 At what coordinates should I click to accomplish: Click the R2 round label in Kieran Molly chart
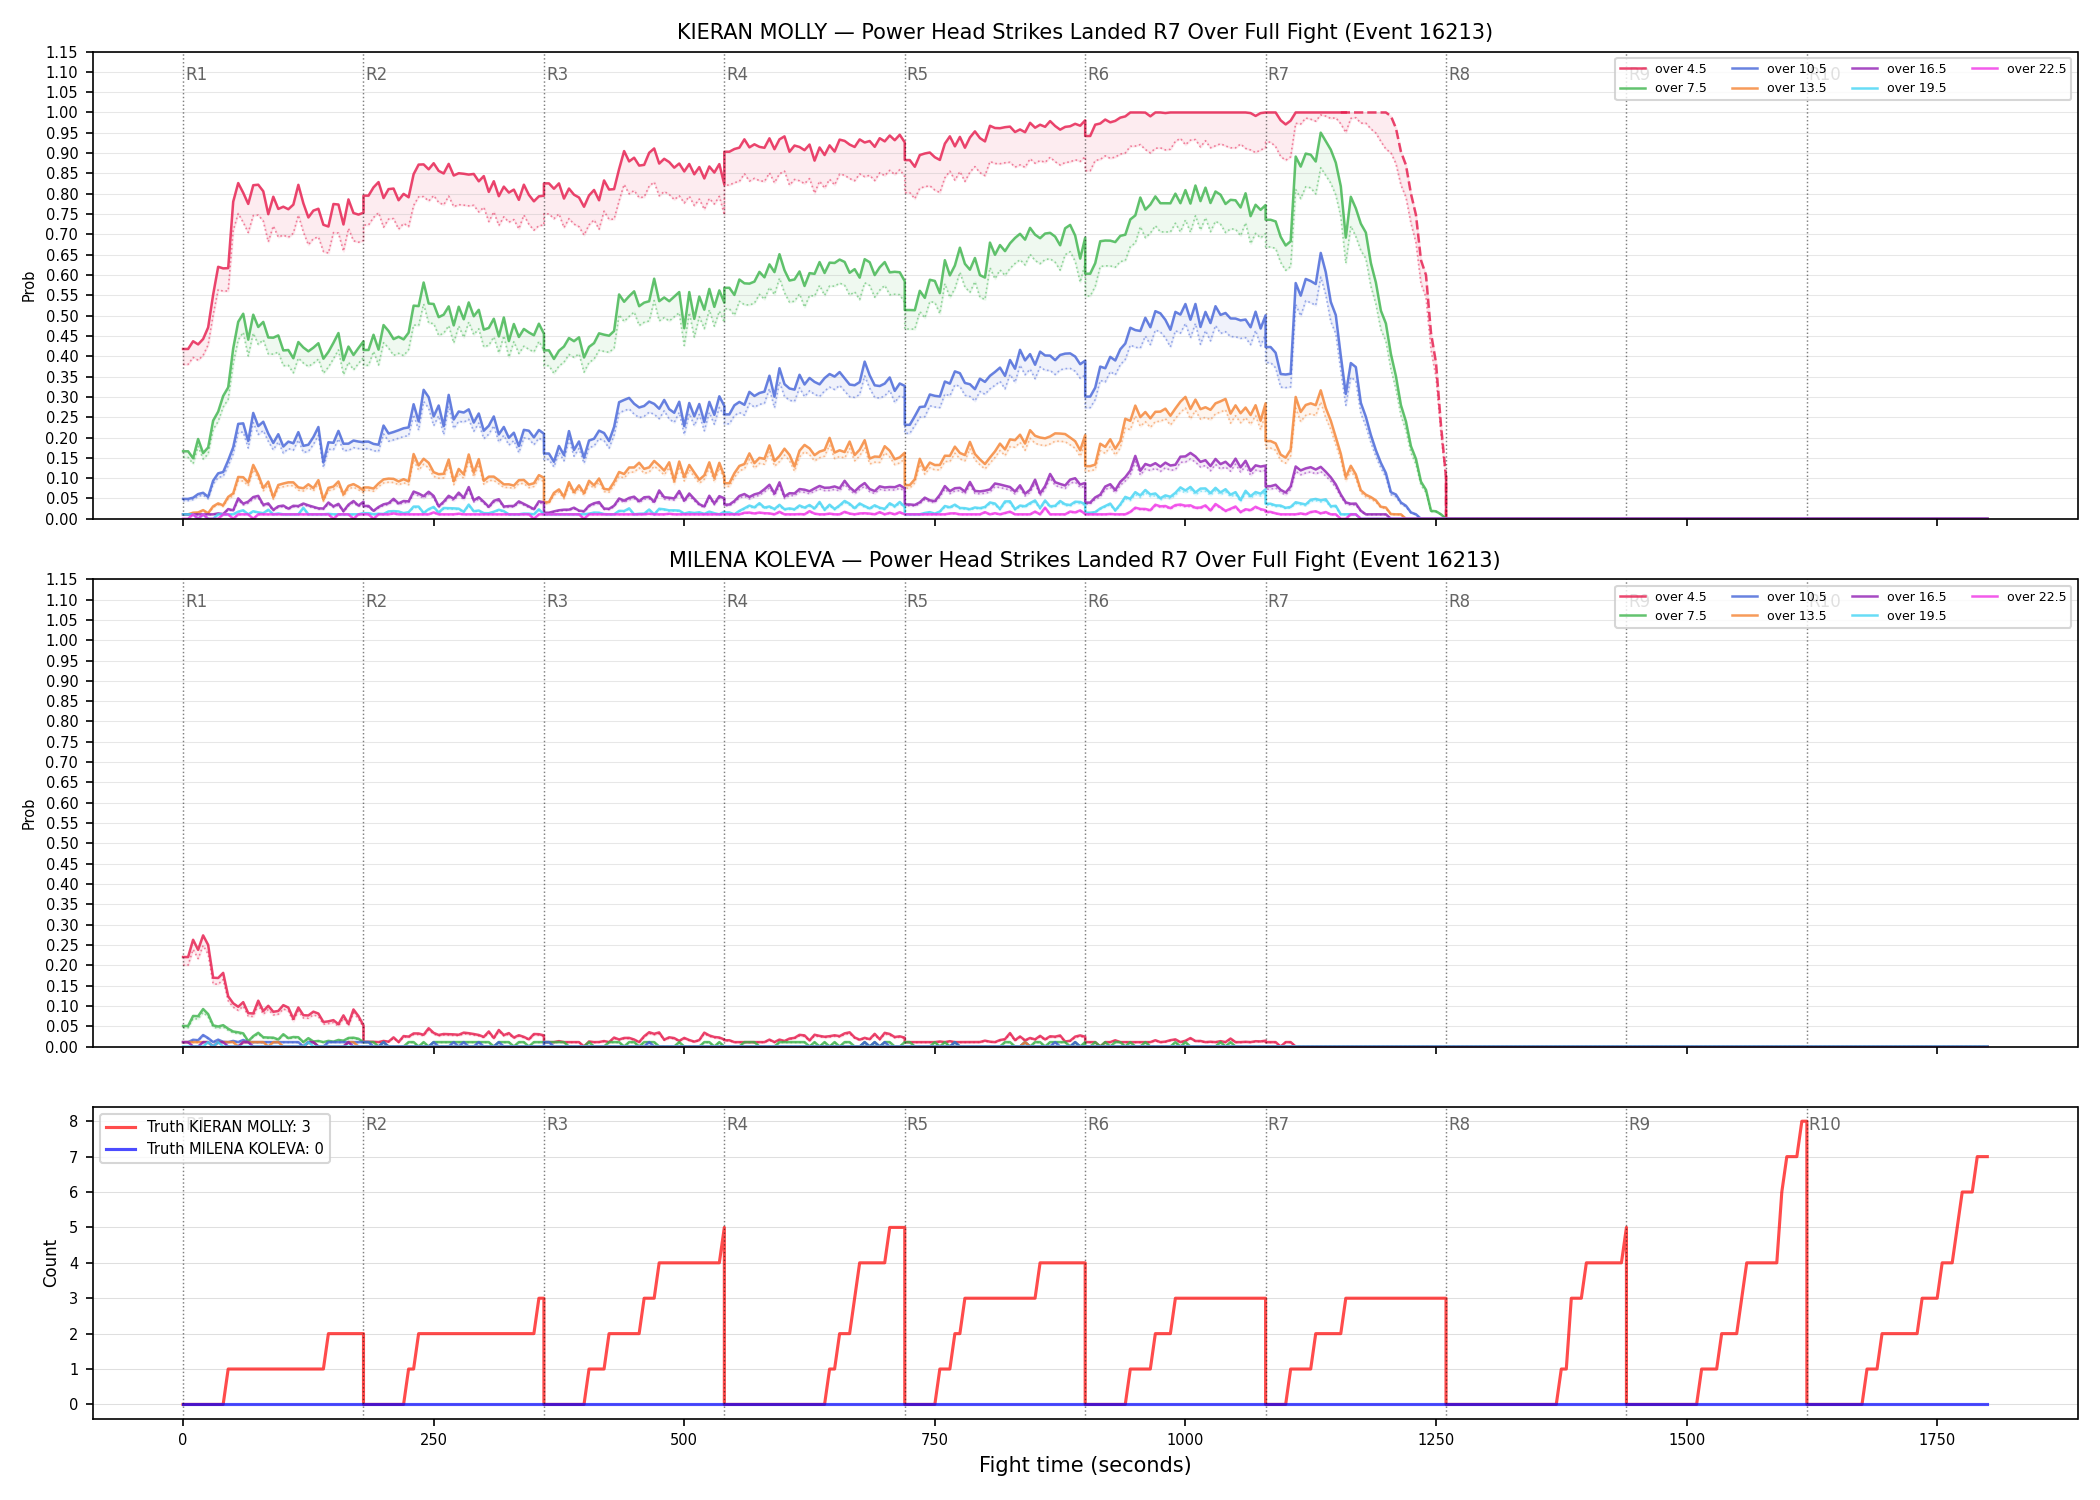pyautogui.click(x=376, y=74)
